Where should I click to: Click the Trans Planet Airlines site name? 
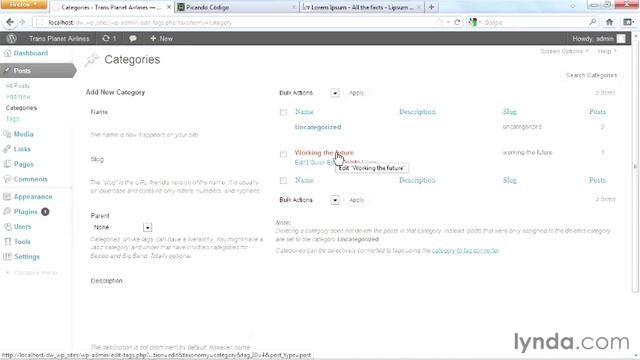coord(59,38)
